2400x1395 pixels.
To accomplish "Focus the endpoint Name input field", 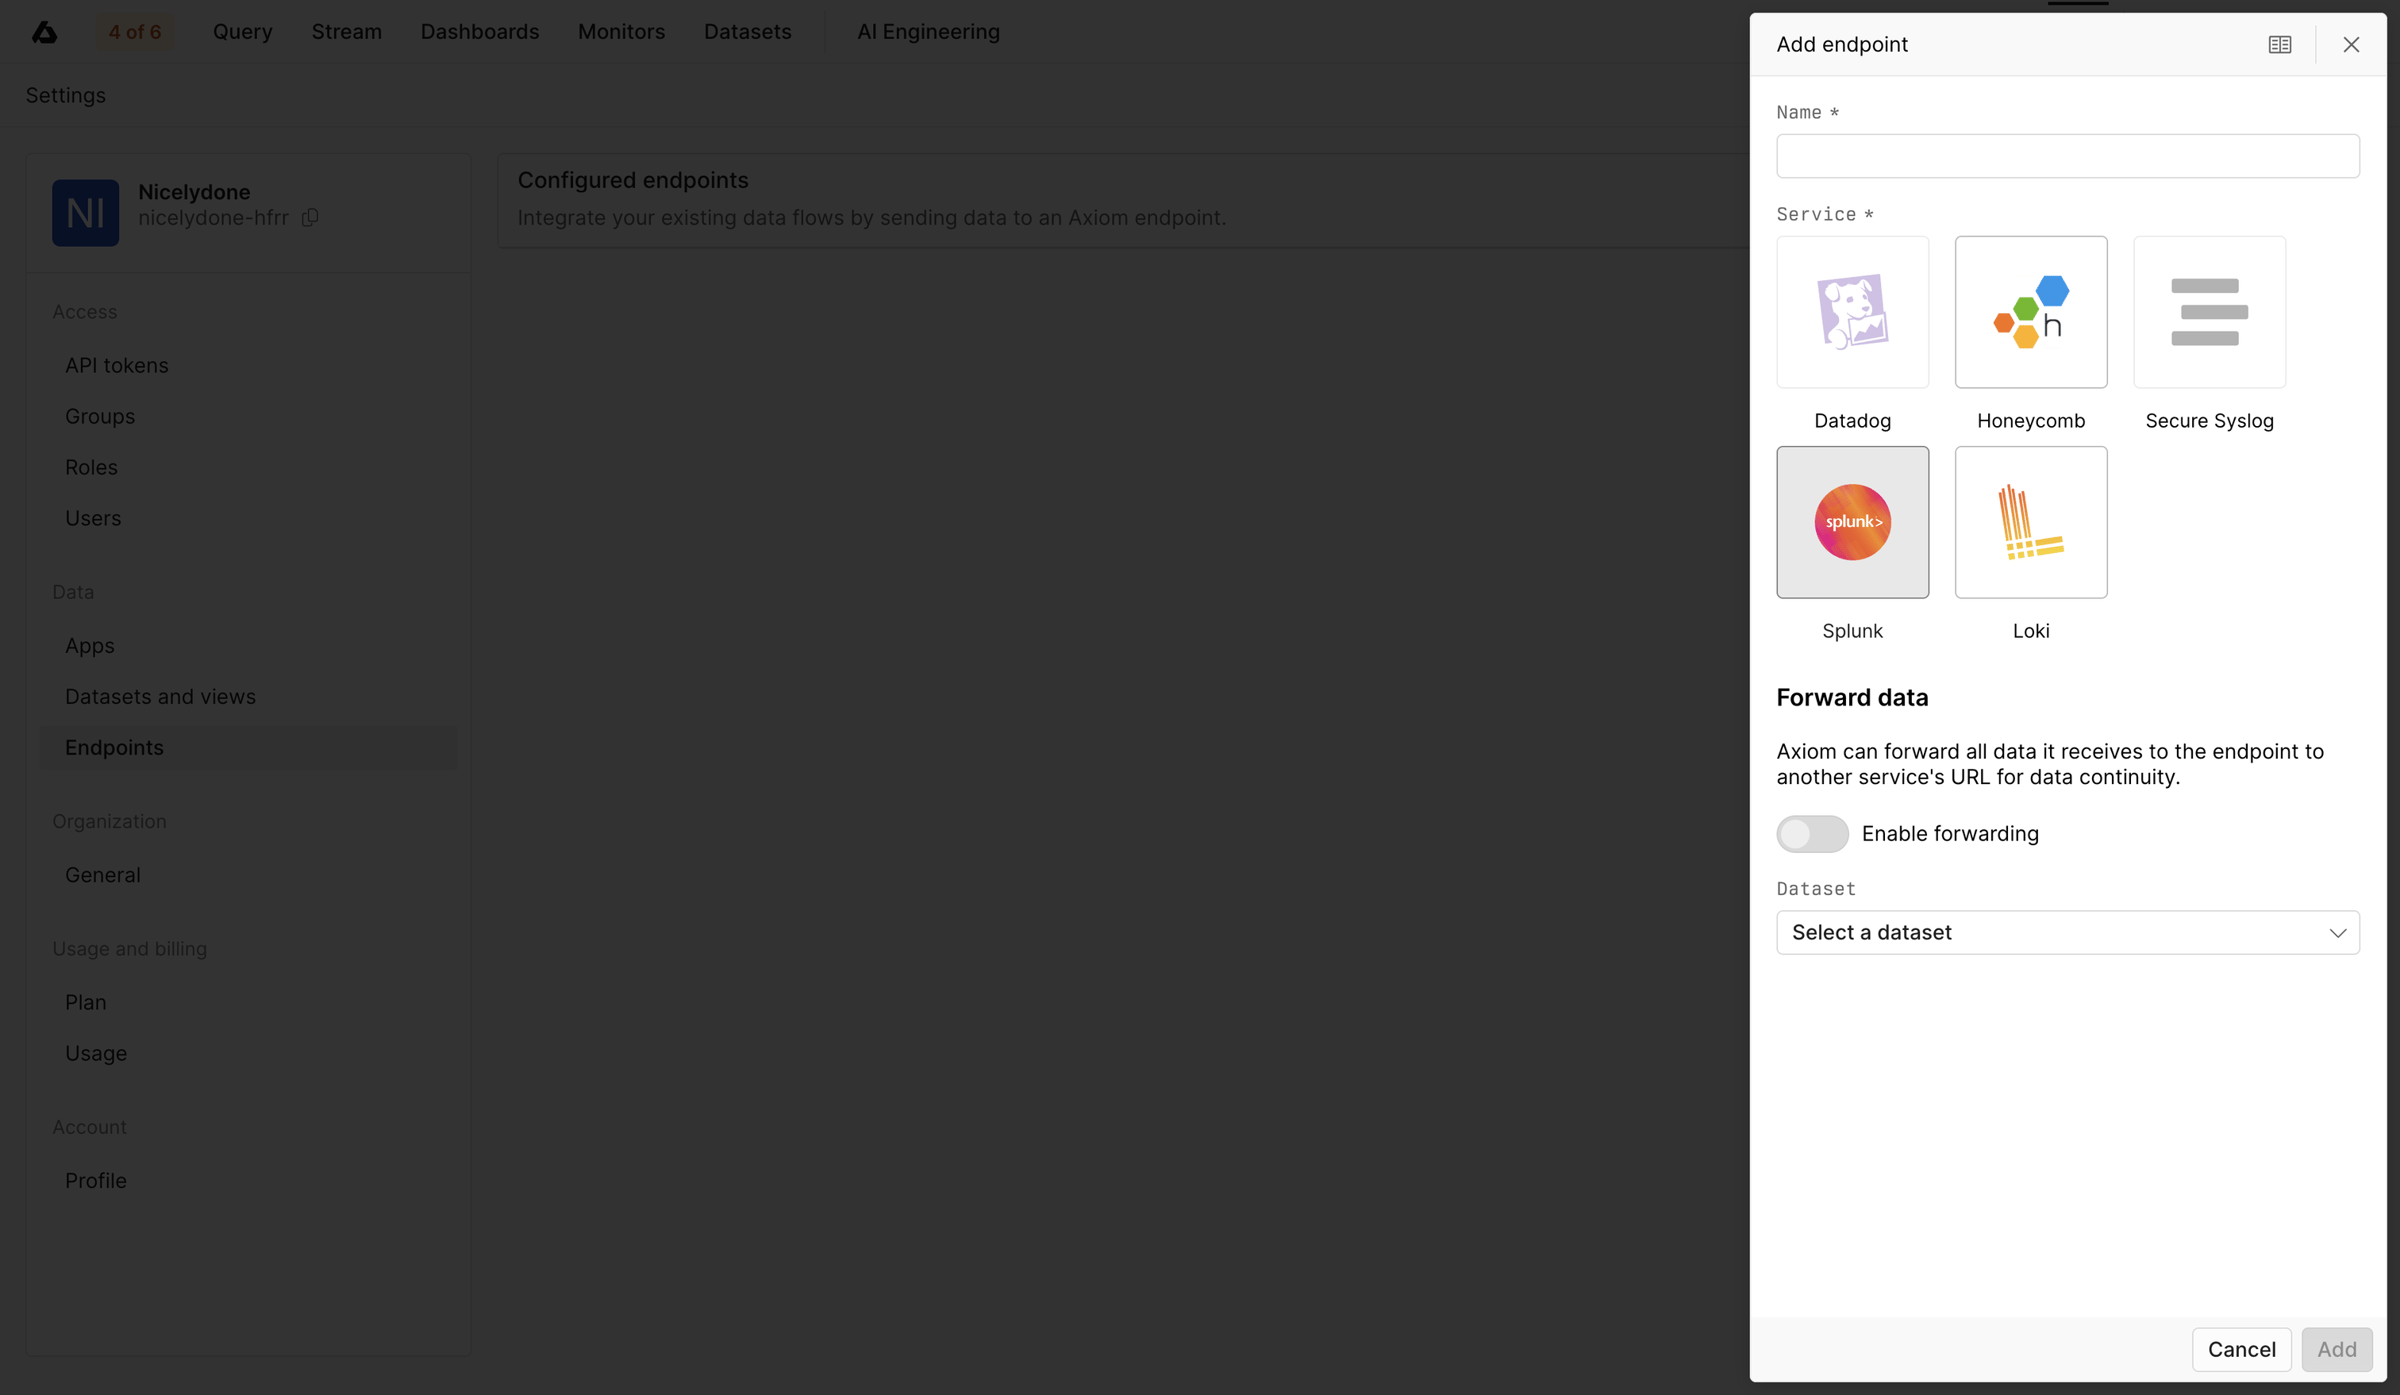I will [x=2068, y=156].
